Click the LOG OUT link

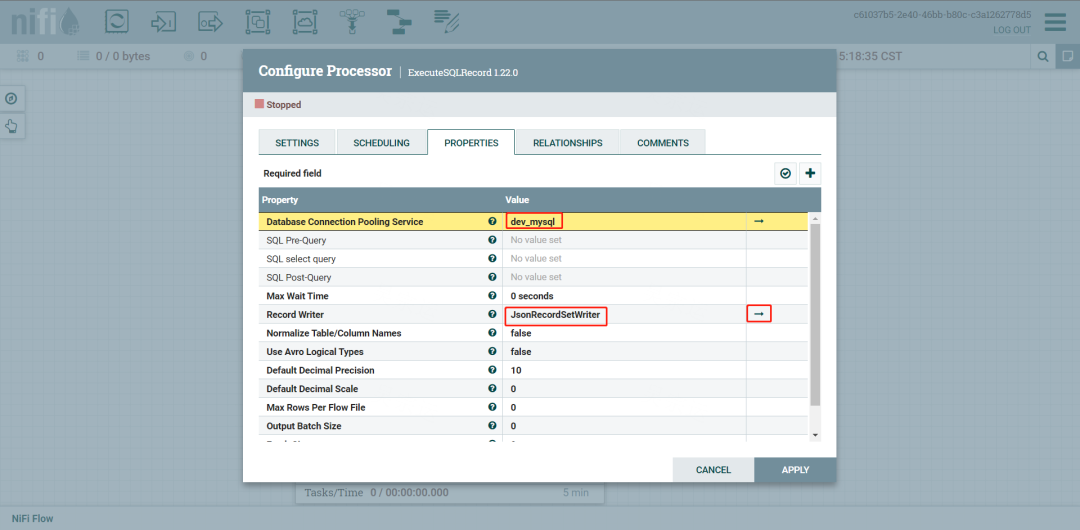click(x=1012, y=30)
